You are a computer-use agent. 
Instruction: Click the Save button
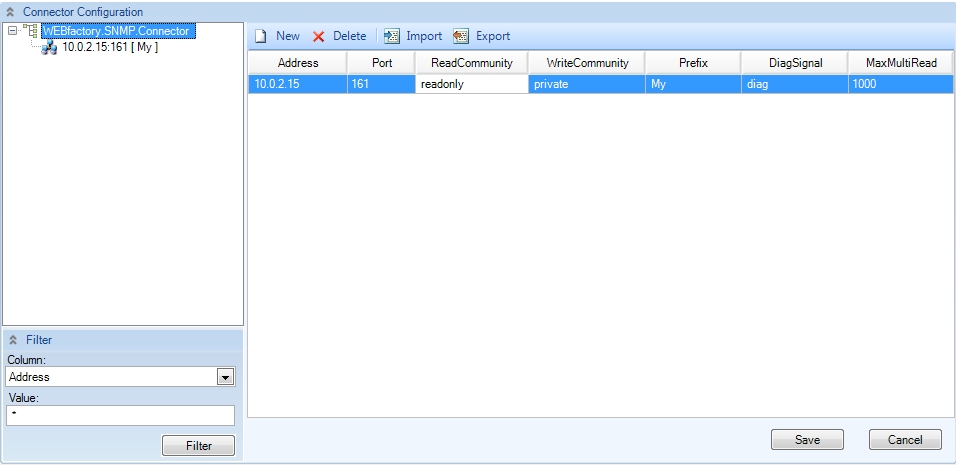pyautogui.click(x=807, y=439)
